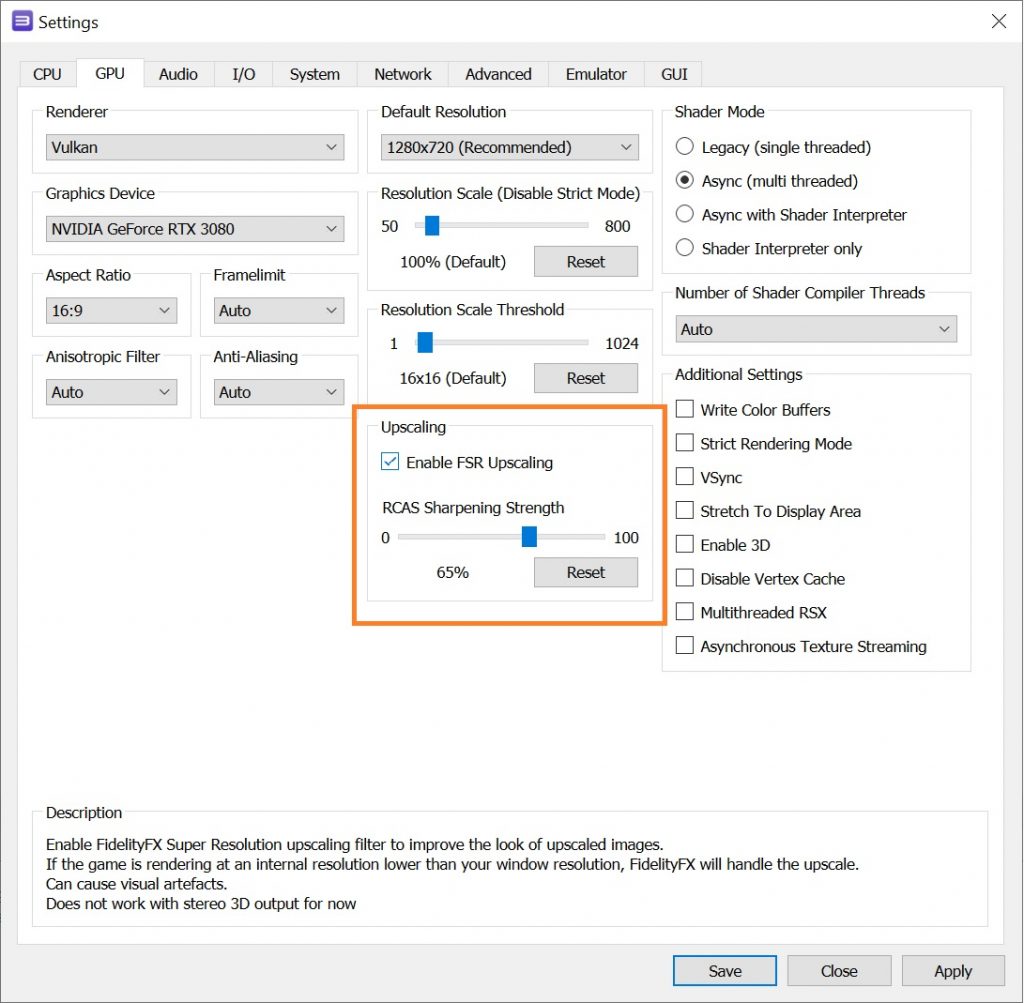Enable Stretch To Display Area
Image resolution: width=1024 pixels, height=1003 pixels.
(684, 511)
